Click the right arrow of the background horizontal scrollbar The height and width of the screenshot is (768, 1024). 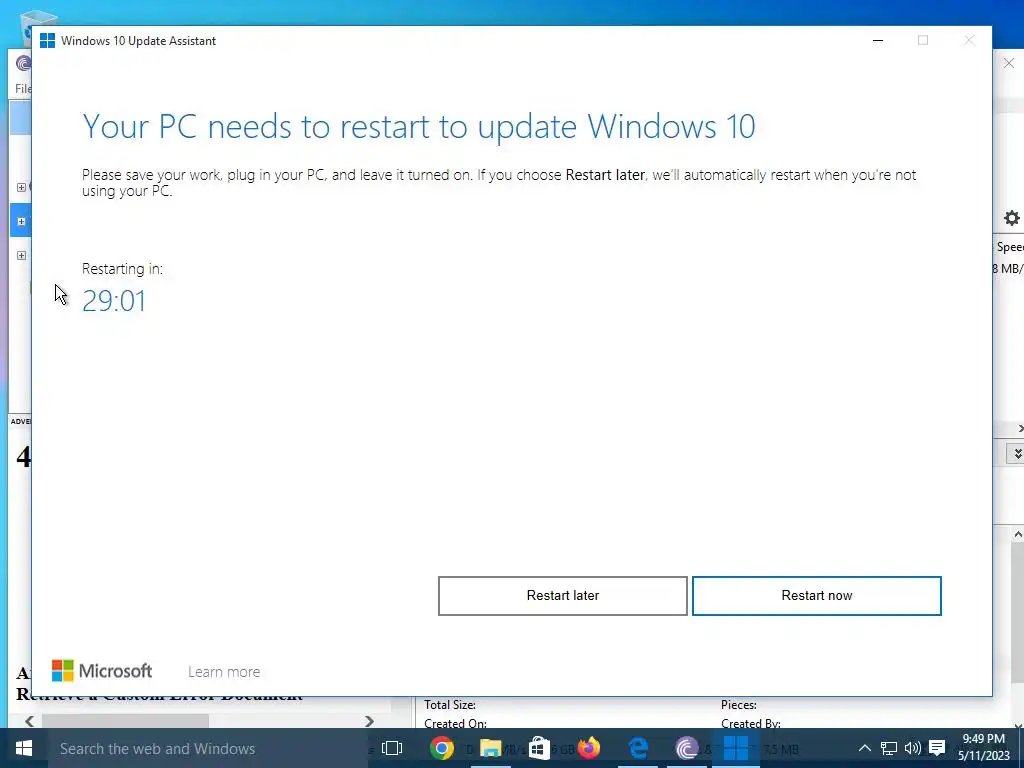[x=370, y=721]
